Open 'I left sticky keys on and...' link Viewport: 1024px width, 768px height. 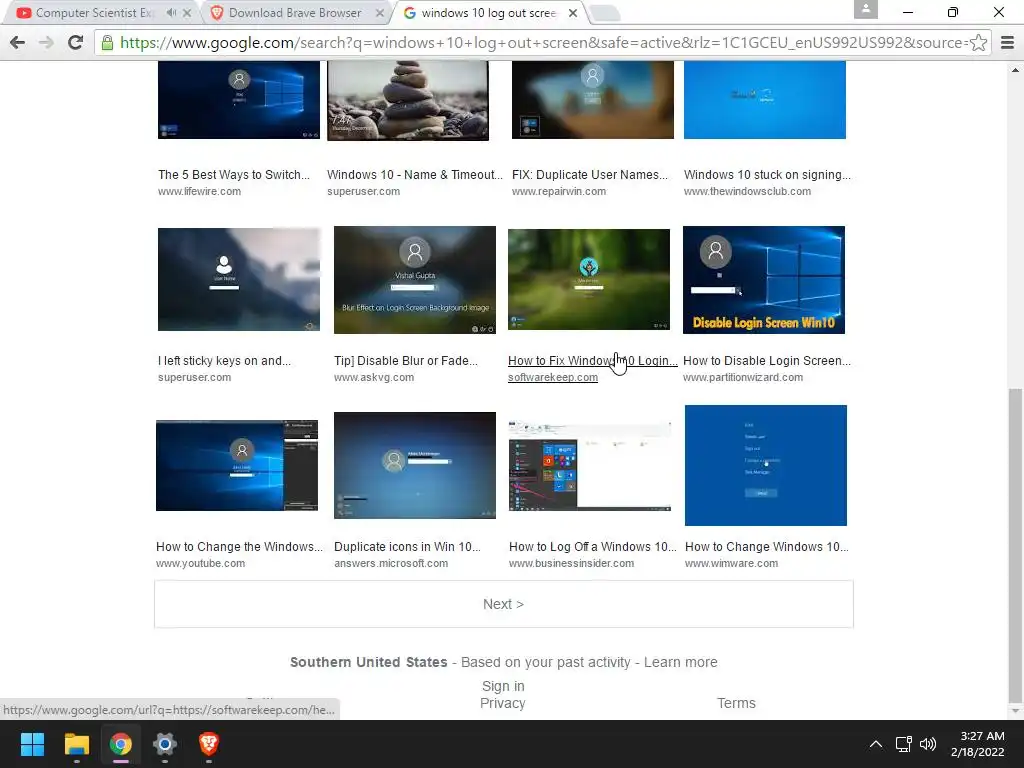[x=225, y=360]
